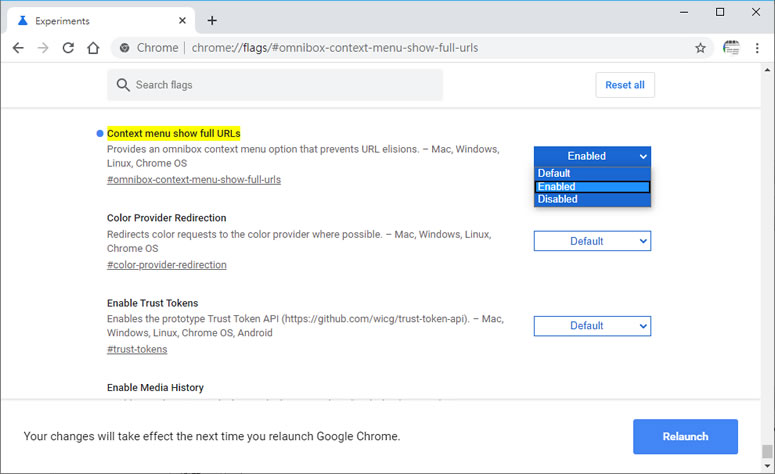Choose Disabled in the open dropdown list

[592, 199]
